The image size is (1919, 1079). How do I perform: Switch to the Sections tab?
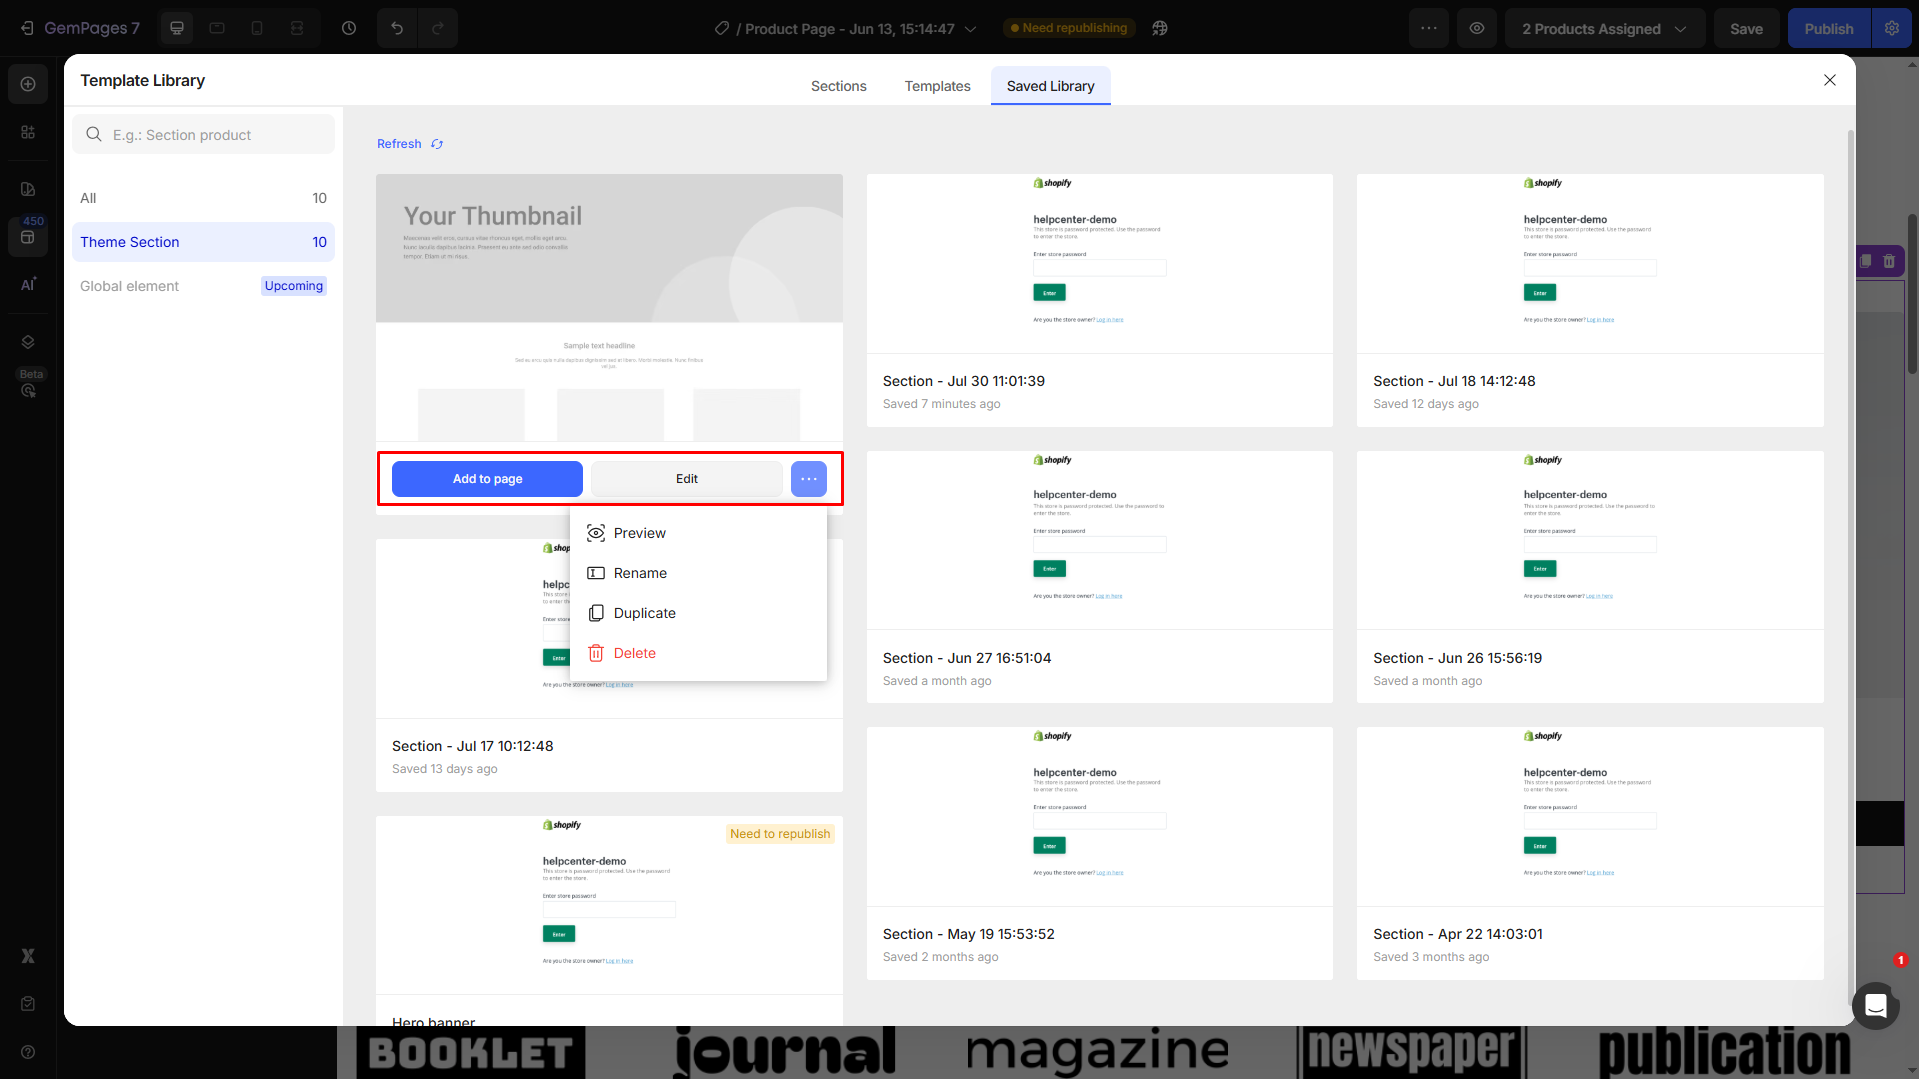tap(838, 86)
